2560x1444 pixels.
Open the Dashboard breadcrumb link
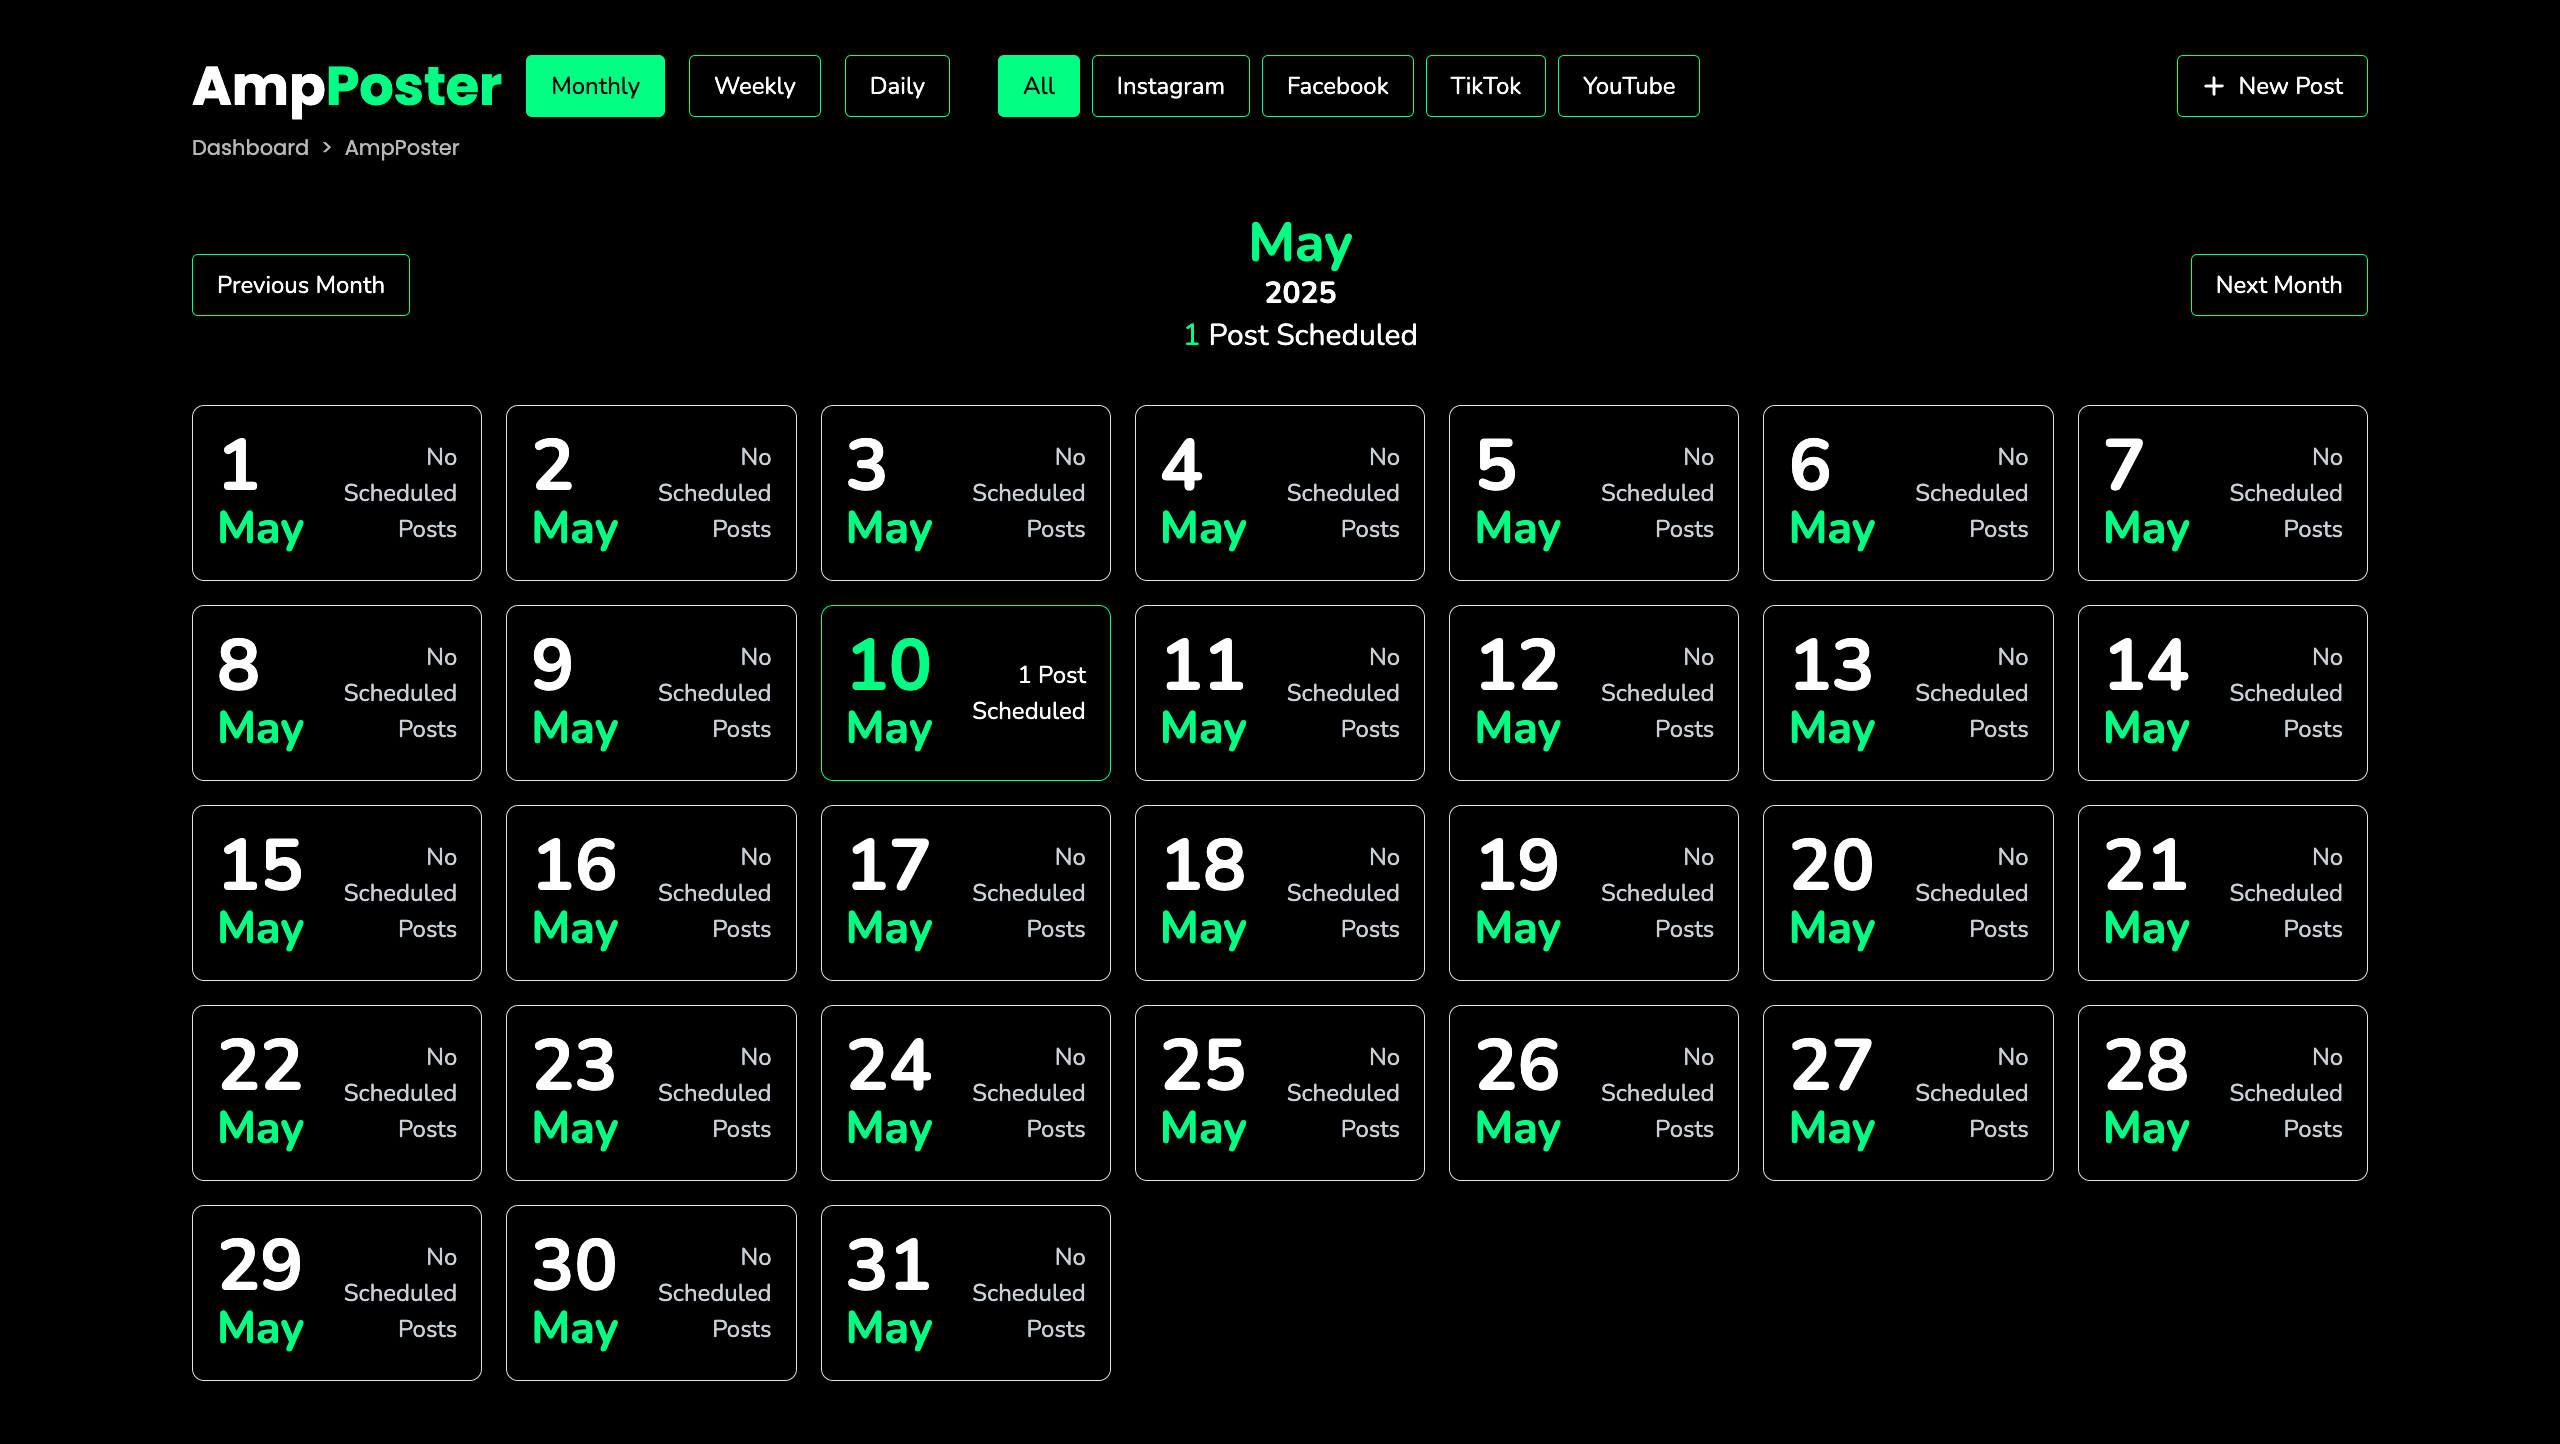[x=250, y=148]
